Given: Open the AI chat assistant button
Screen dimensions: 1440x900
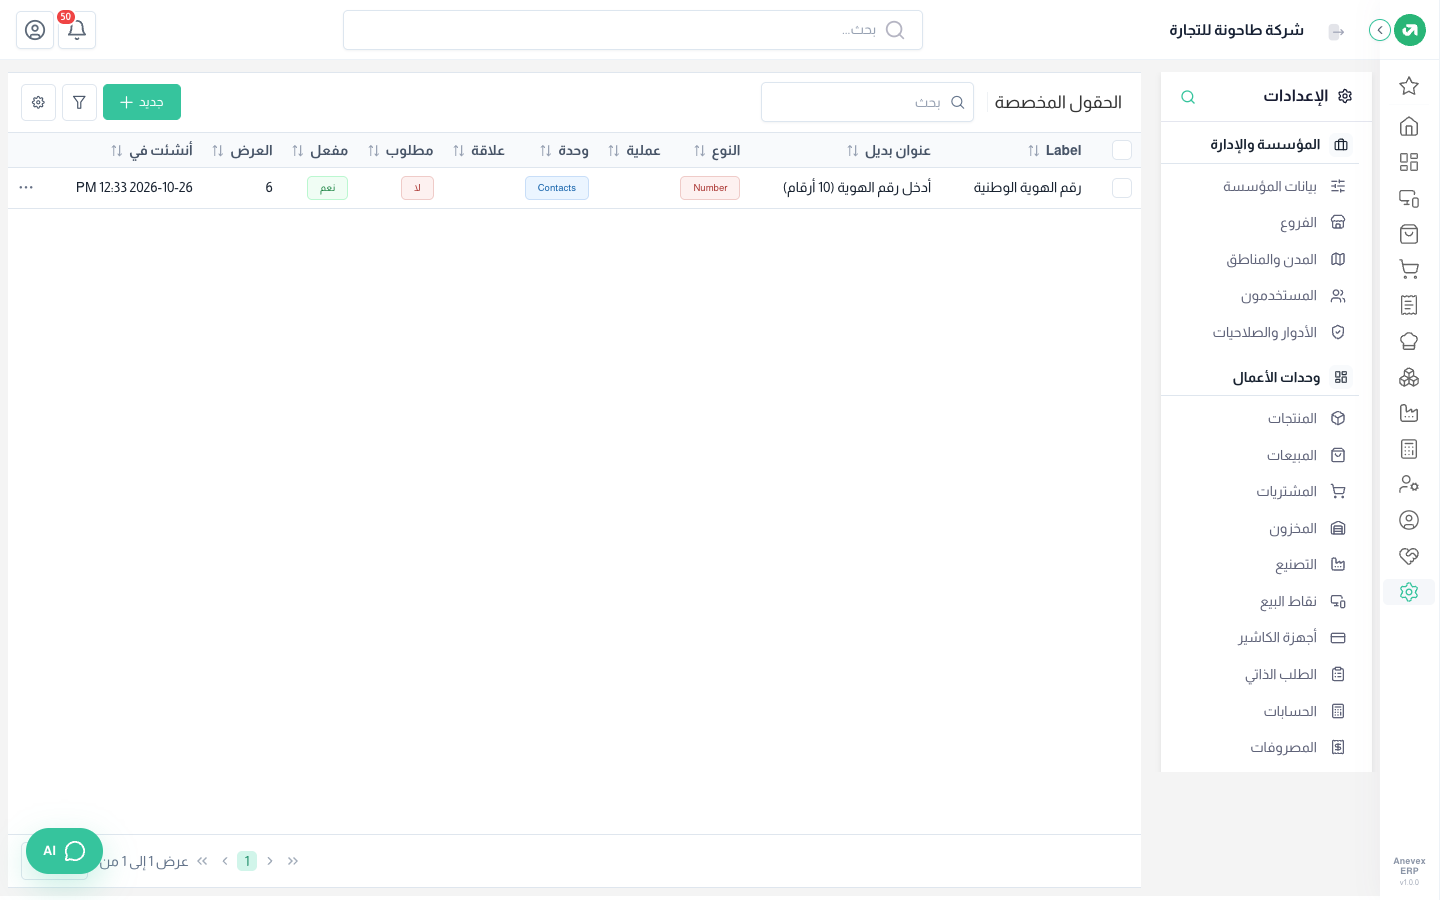Looking at the screenshot, I should [64, 851].
